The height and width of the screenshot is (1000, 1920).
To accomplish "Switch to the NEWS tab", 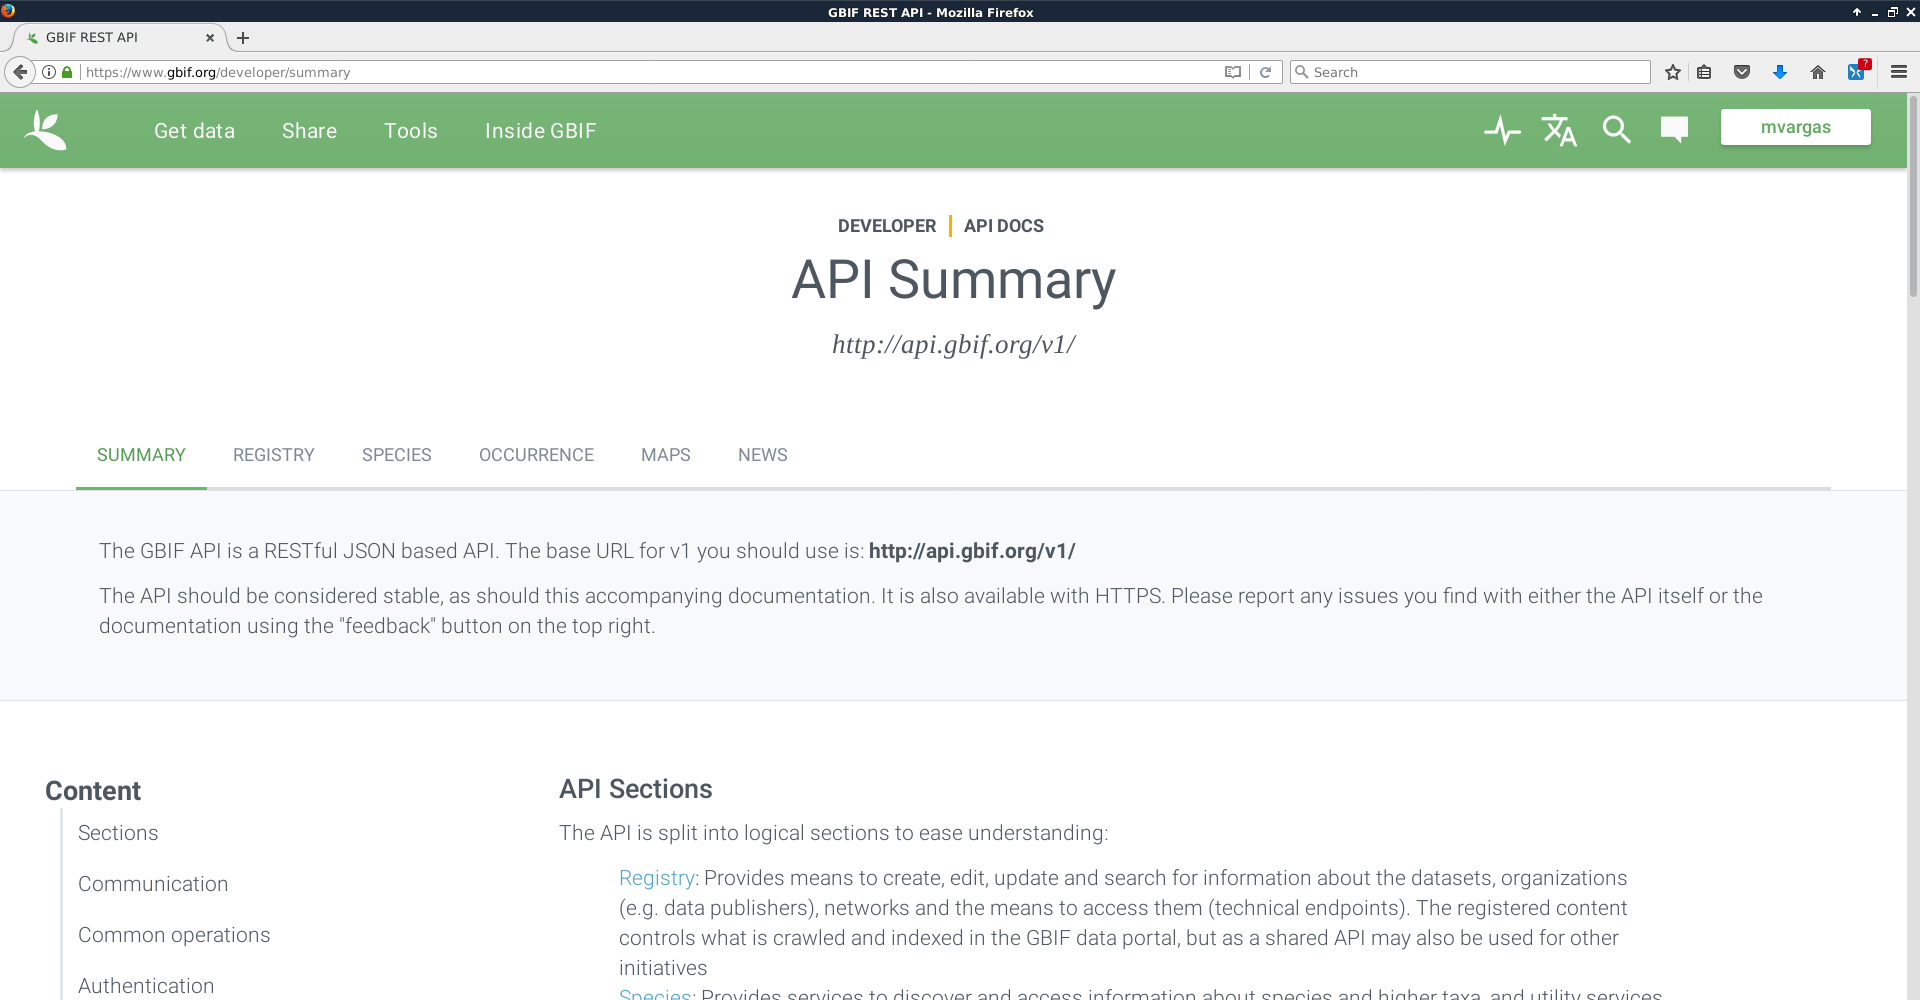I will [763, 455].
